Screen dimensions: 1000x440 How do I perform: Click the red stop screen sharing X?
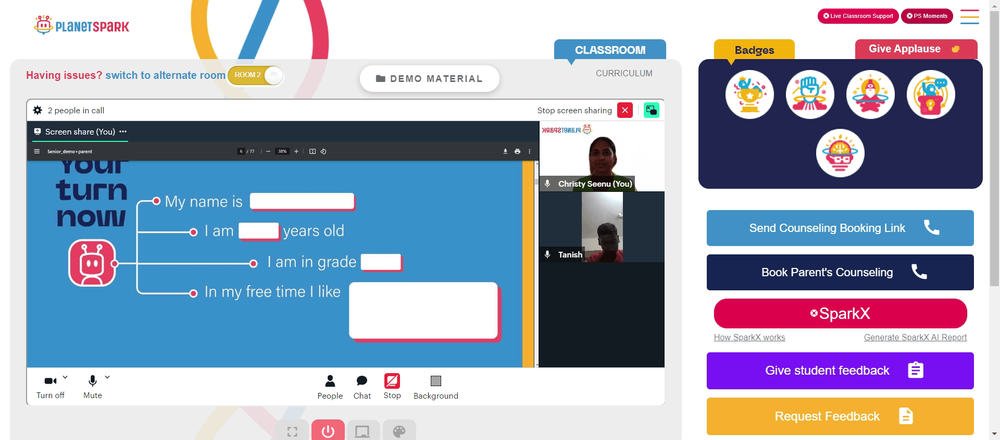coord(625,110)
